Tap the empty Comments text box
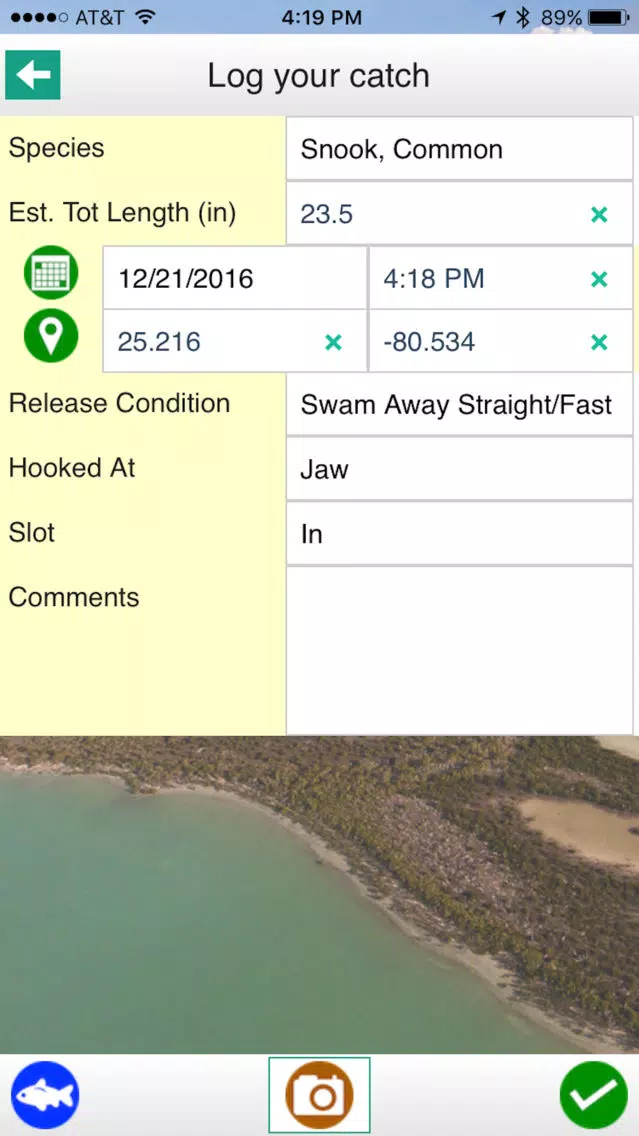 459,651
